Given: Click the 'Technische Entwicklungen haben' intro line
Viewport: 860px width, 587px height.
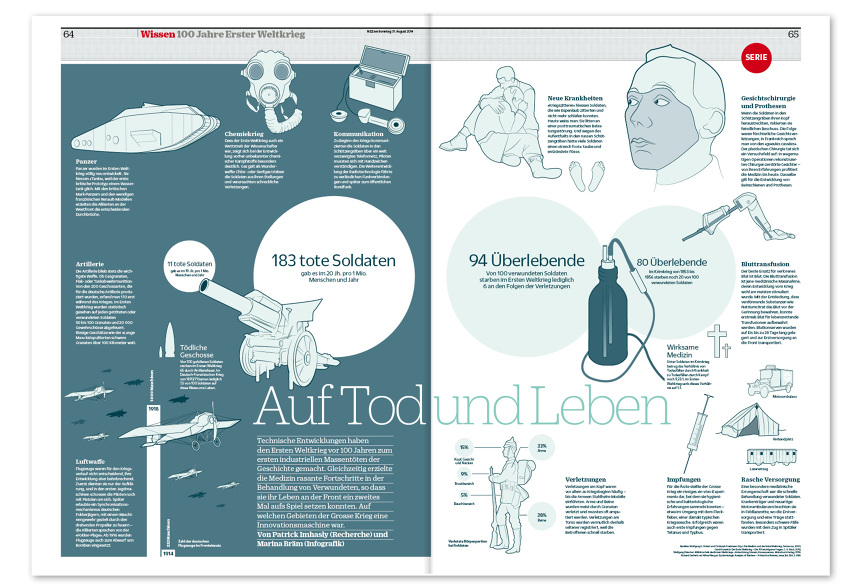Looking at the screenshot, I should coord(313,441).
